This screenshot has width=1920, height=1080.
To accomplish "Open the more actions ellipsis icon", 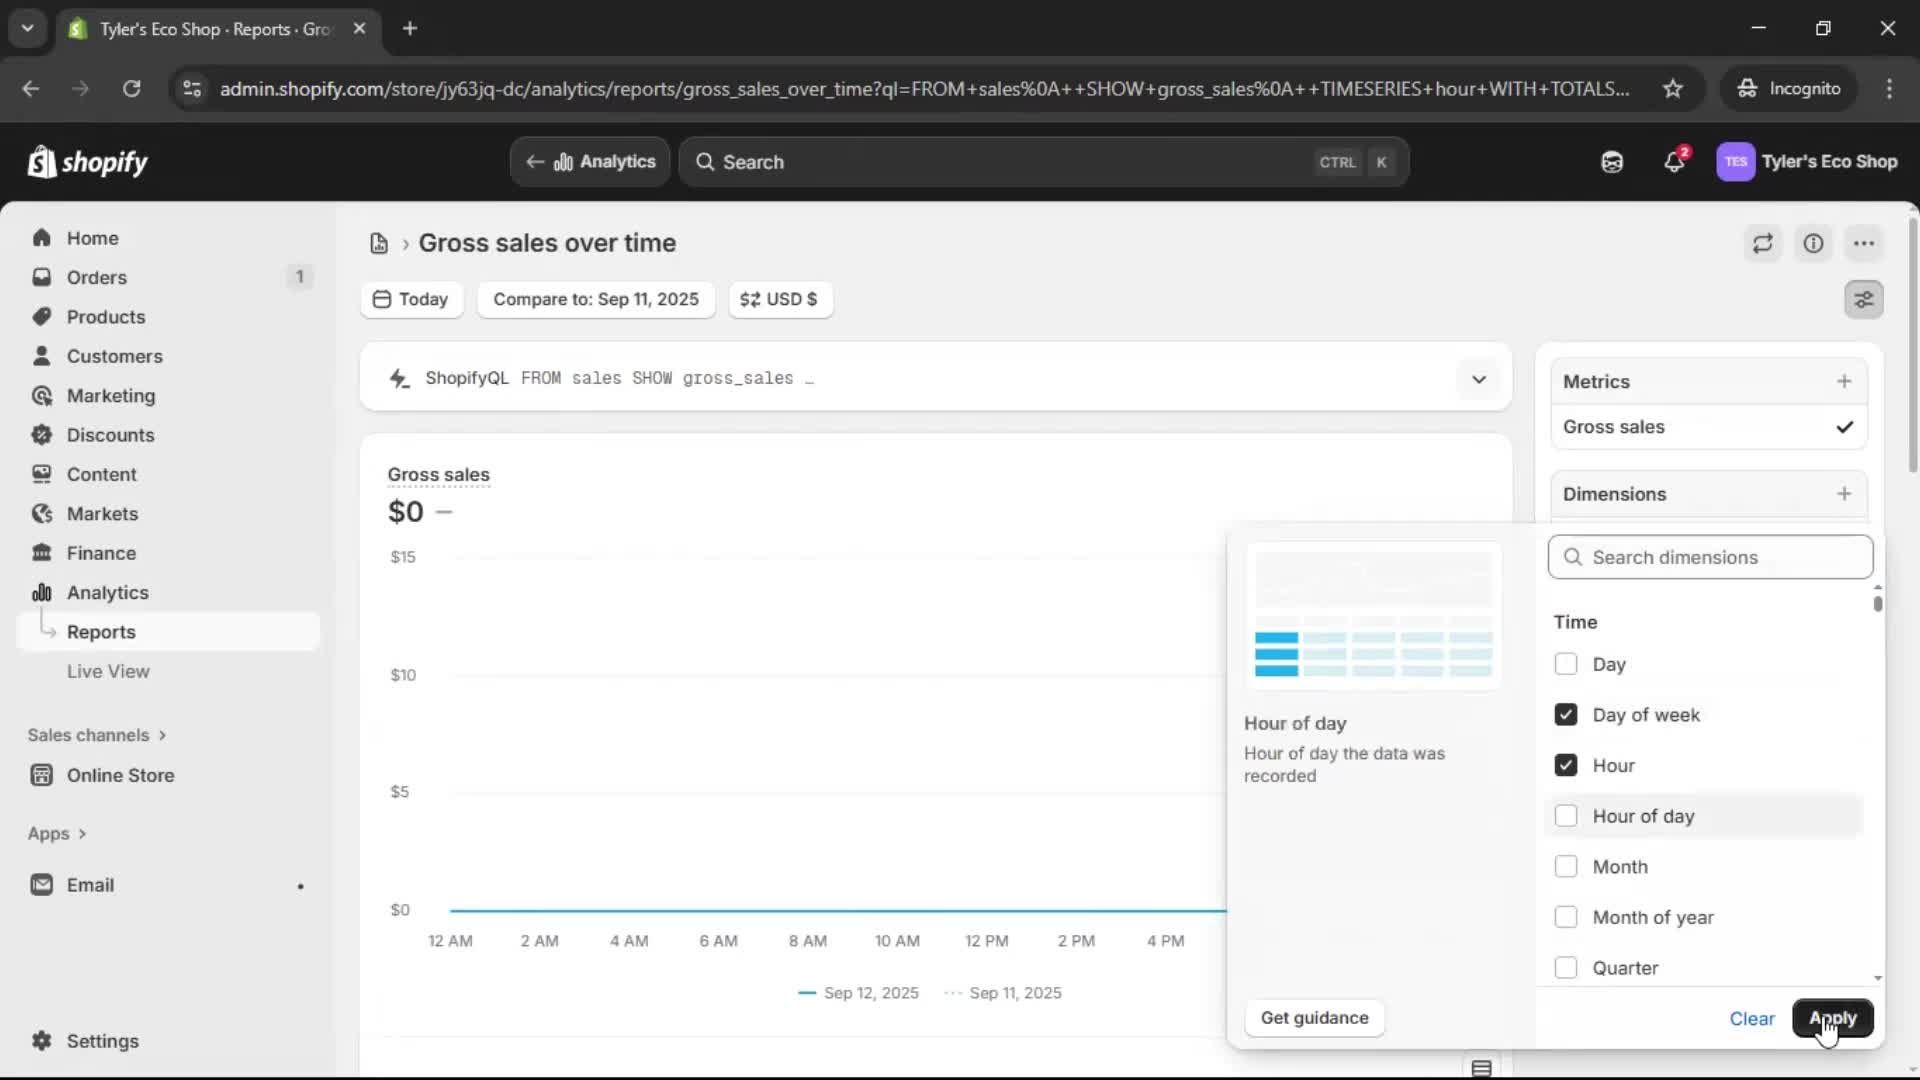I will (x=1865, y=243).
